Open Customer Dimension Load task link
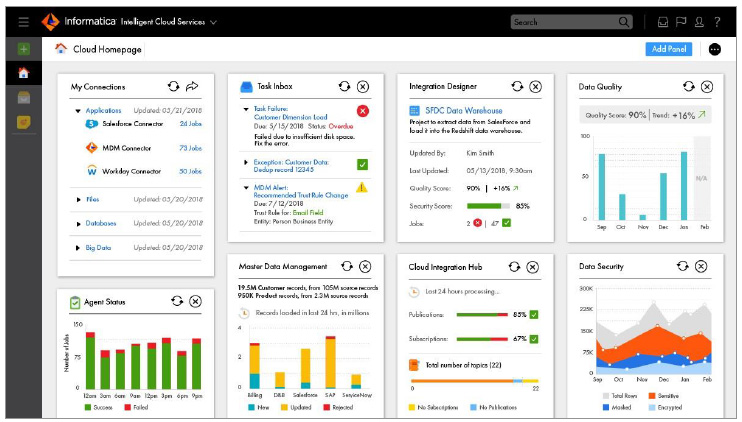The height and width of the screenshot is (422, 742). (x=290, y=117)
